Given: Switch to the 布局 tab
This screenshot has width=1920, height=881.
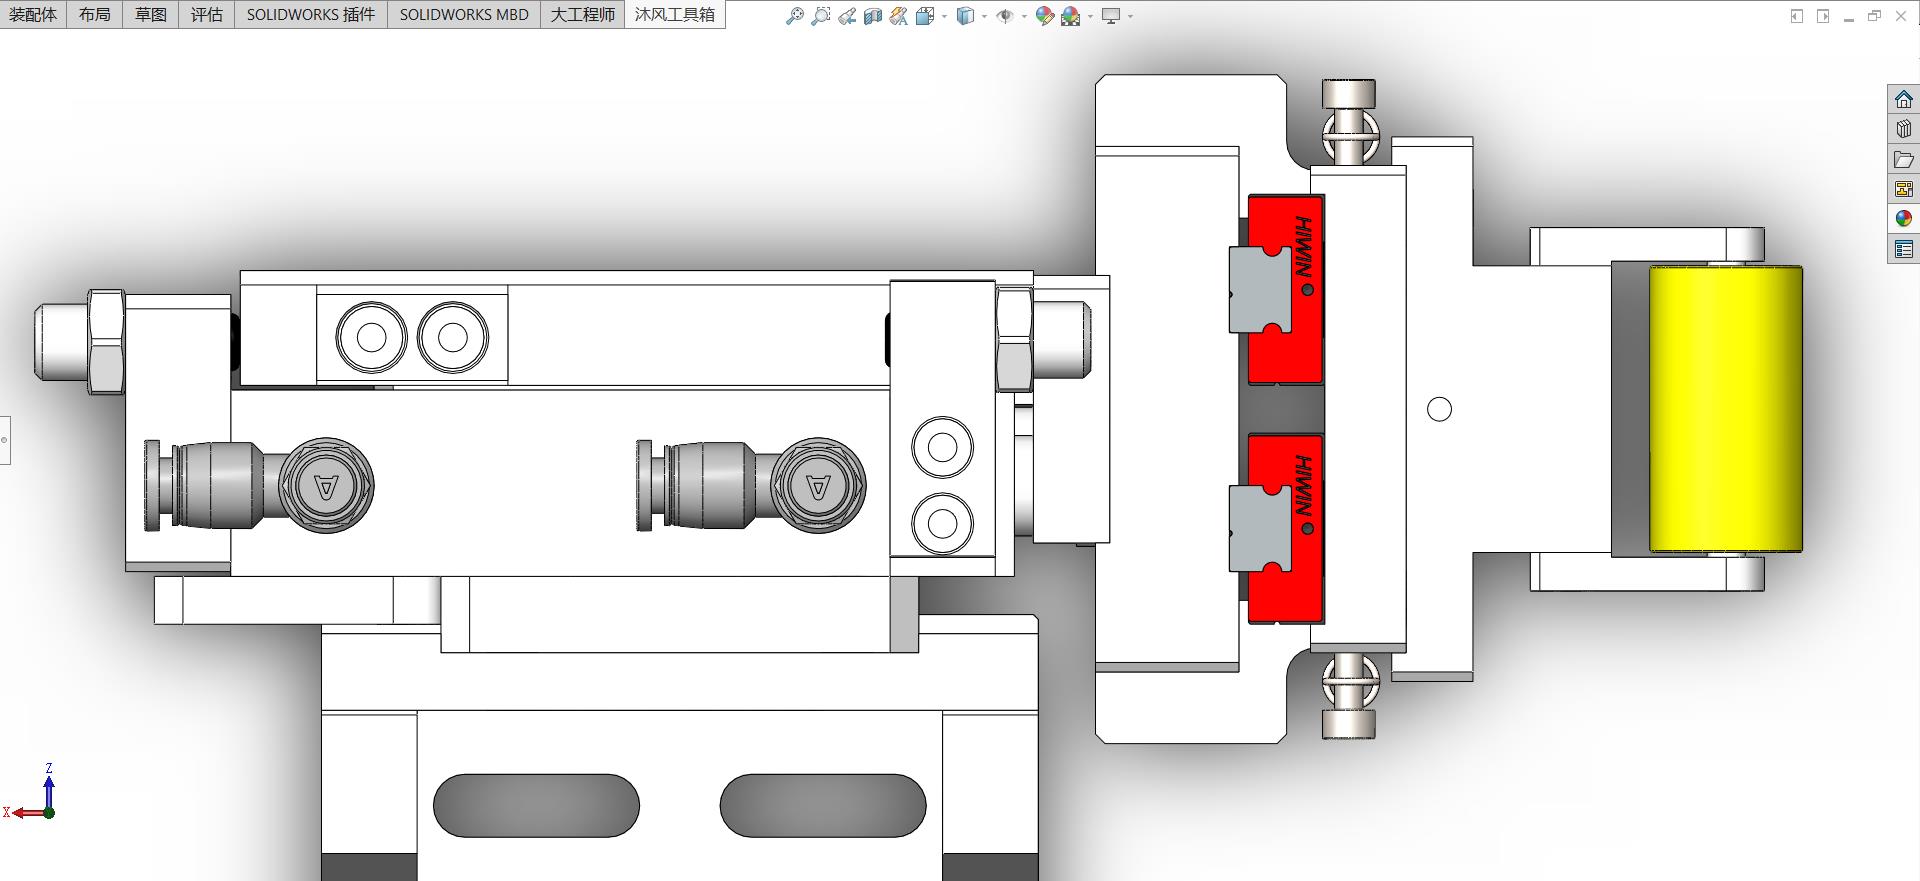Looking at the screenshot, I should pos(95,14).
